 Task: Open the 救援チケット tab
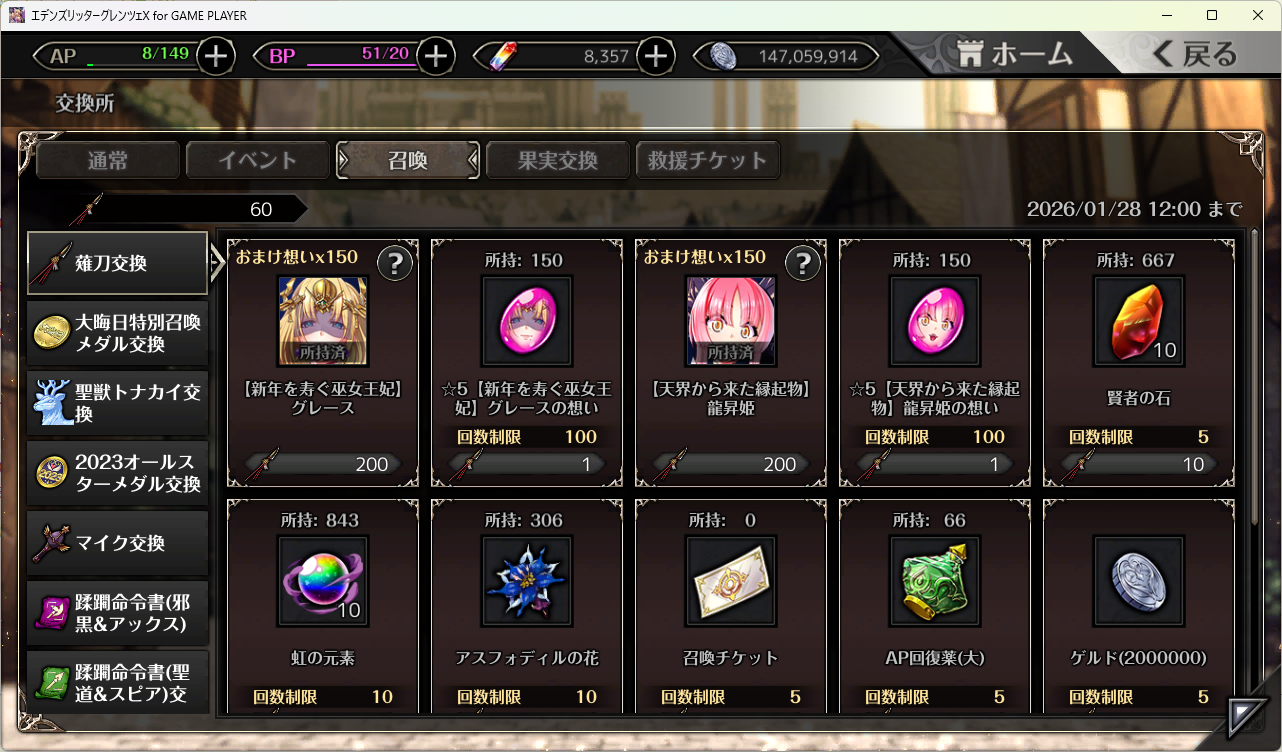point(708,160)
